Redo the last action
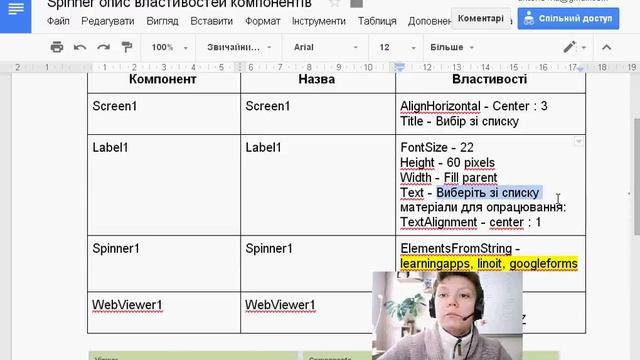 (x=103, y=47)
